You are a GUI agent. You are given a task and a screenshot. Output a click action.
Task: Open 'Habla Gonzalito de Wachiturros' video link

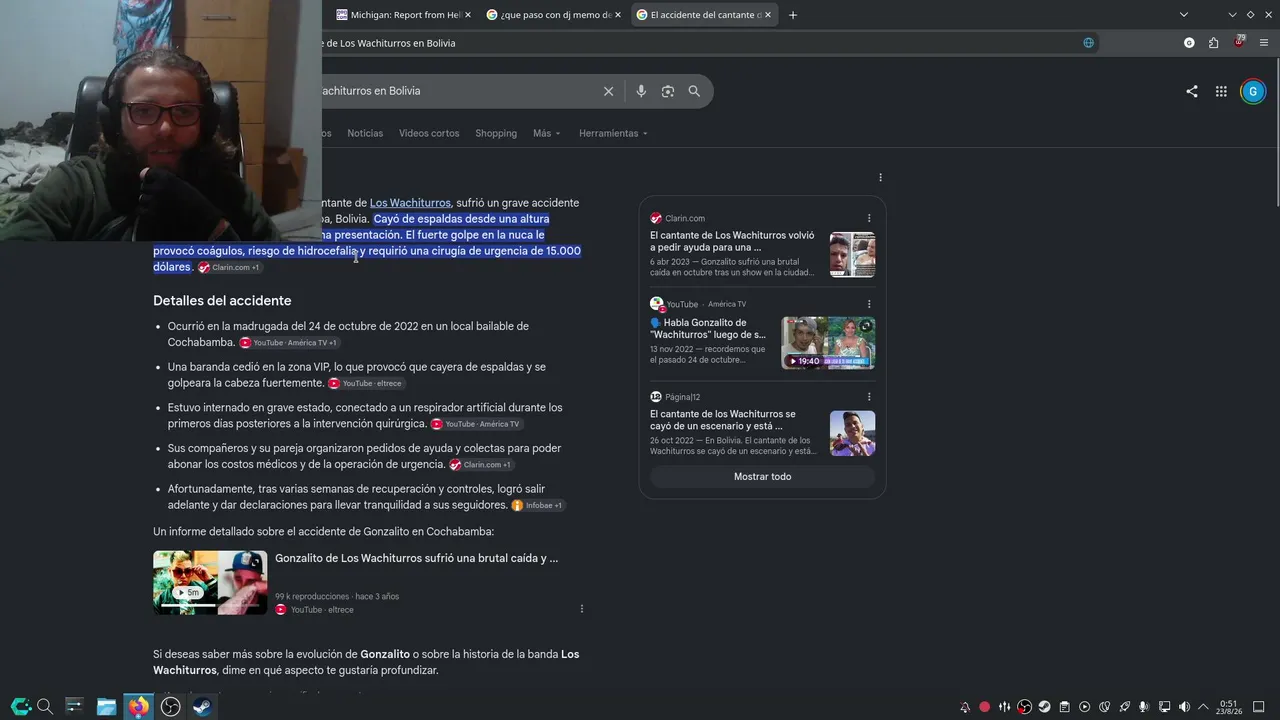click(x=708, y=329)
